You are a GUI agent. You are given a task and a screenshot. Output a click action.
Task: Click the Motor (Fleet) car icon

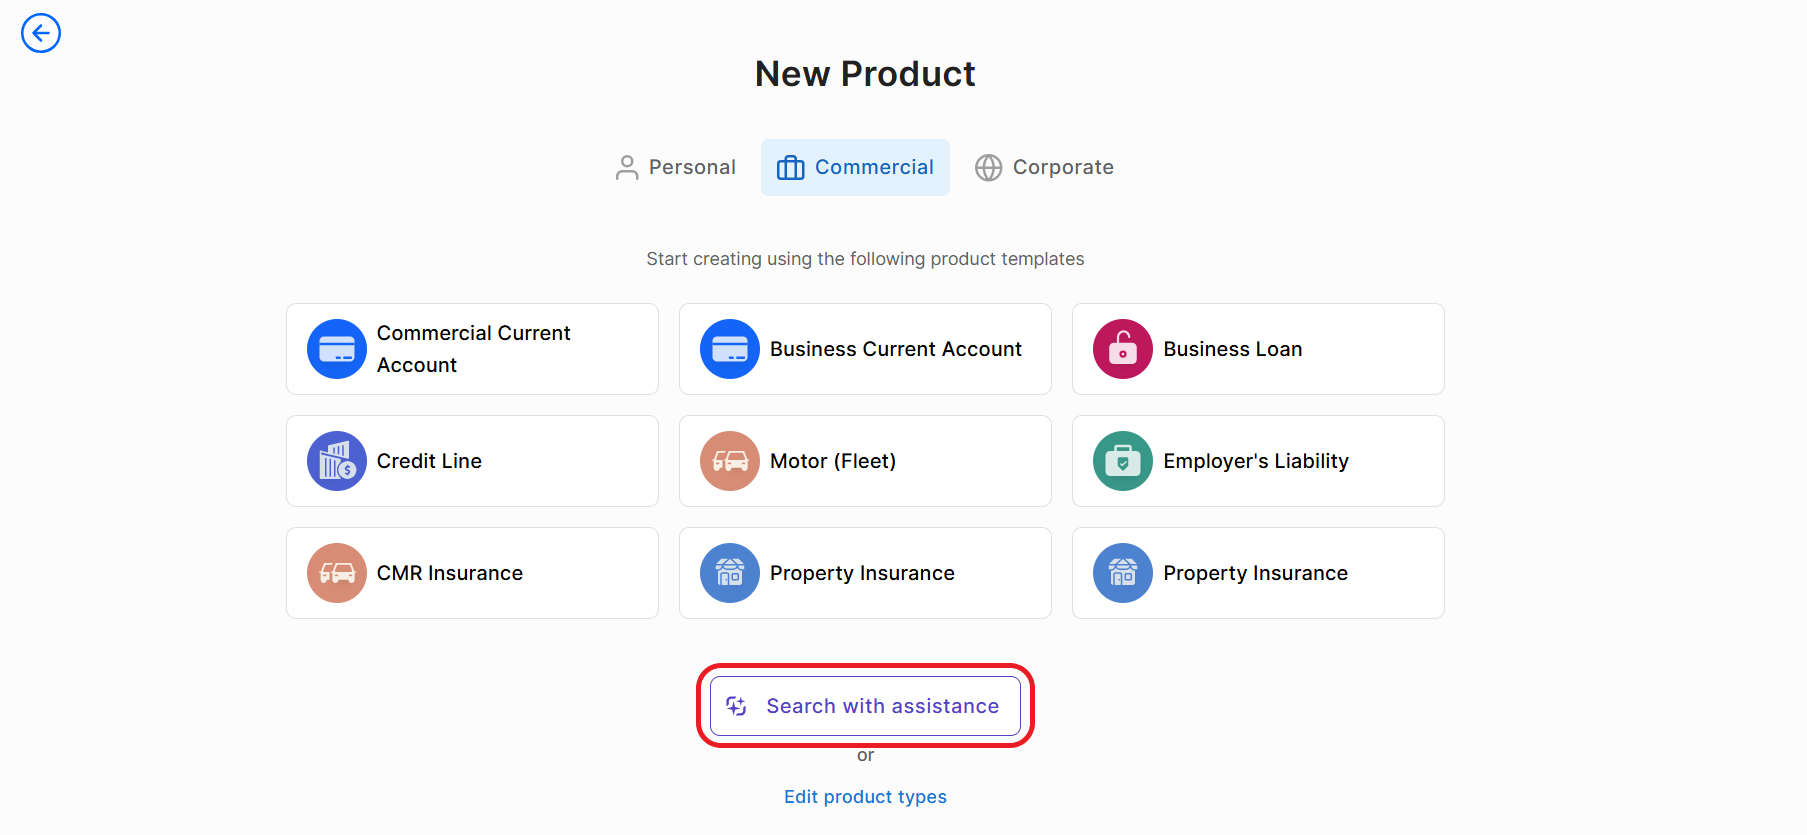click(729, 461)
